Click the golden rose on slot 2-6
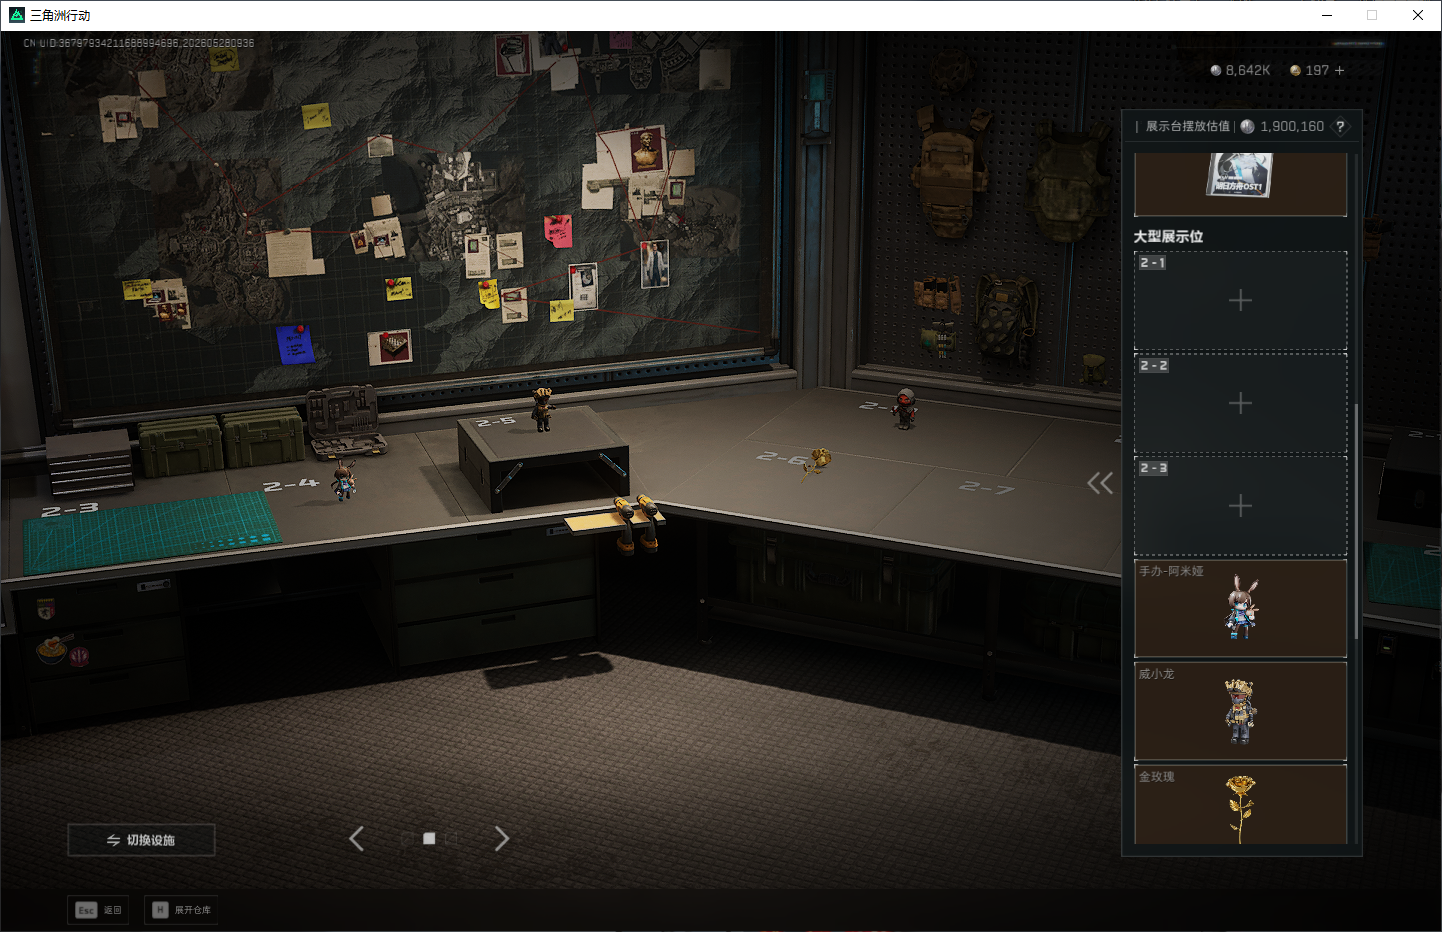 pyautogui.click(x=817, y=463)
